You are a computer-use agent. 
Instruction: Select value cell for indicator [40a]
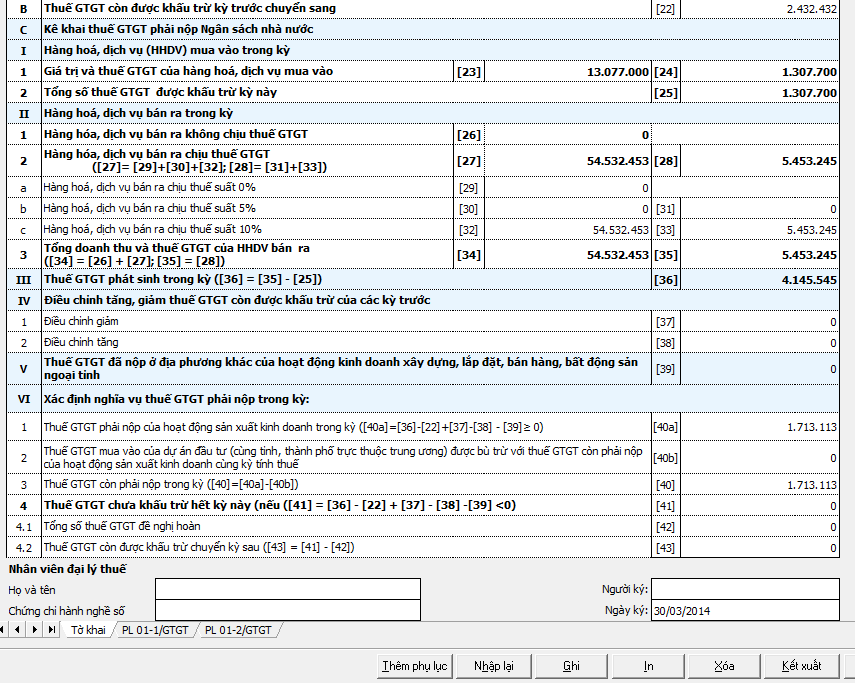[760, 427]
